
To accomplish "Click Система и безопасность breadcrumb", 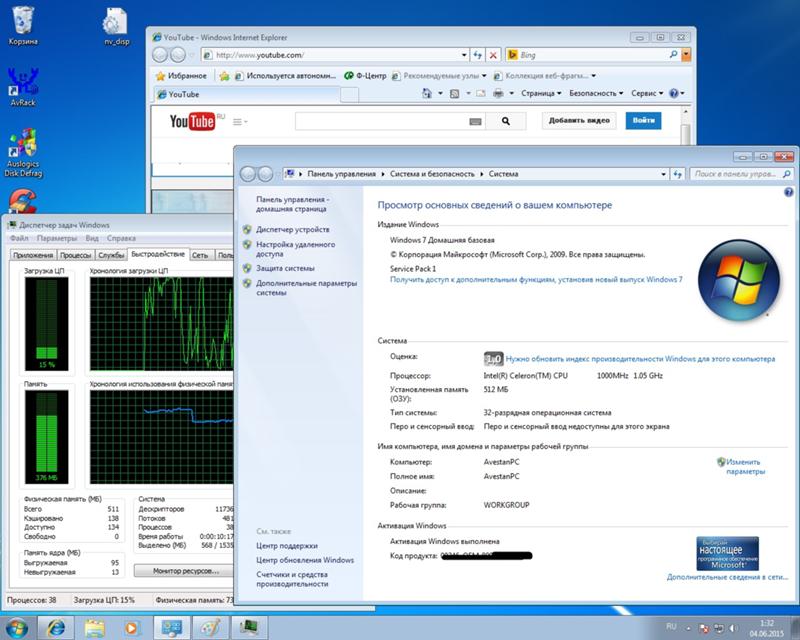I will click(432, 174).
